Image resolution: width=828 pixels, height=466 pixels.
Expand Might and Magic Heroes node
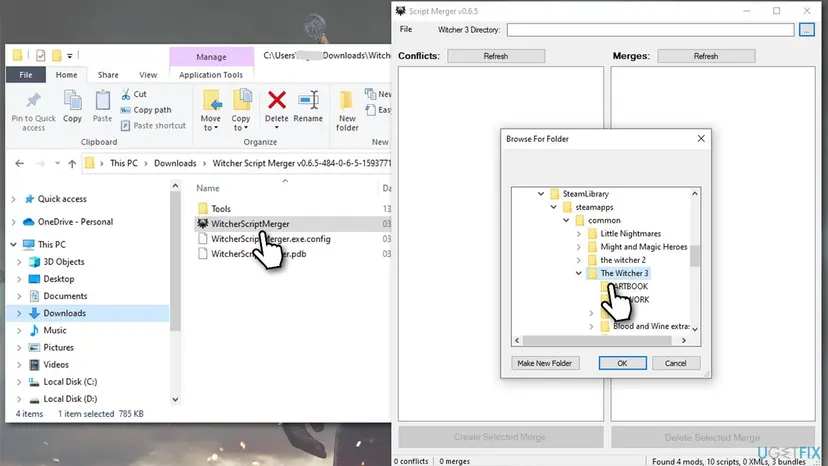coord(579,247)
